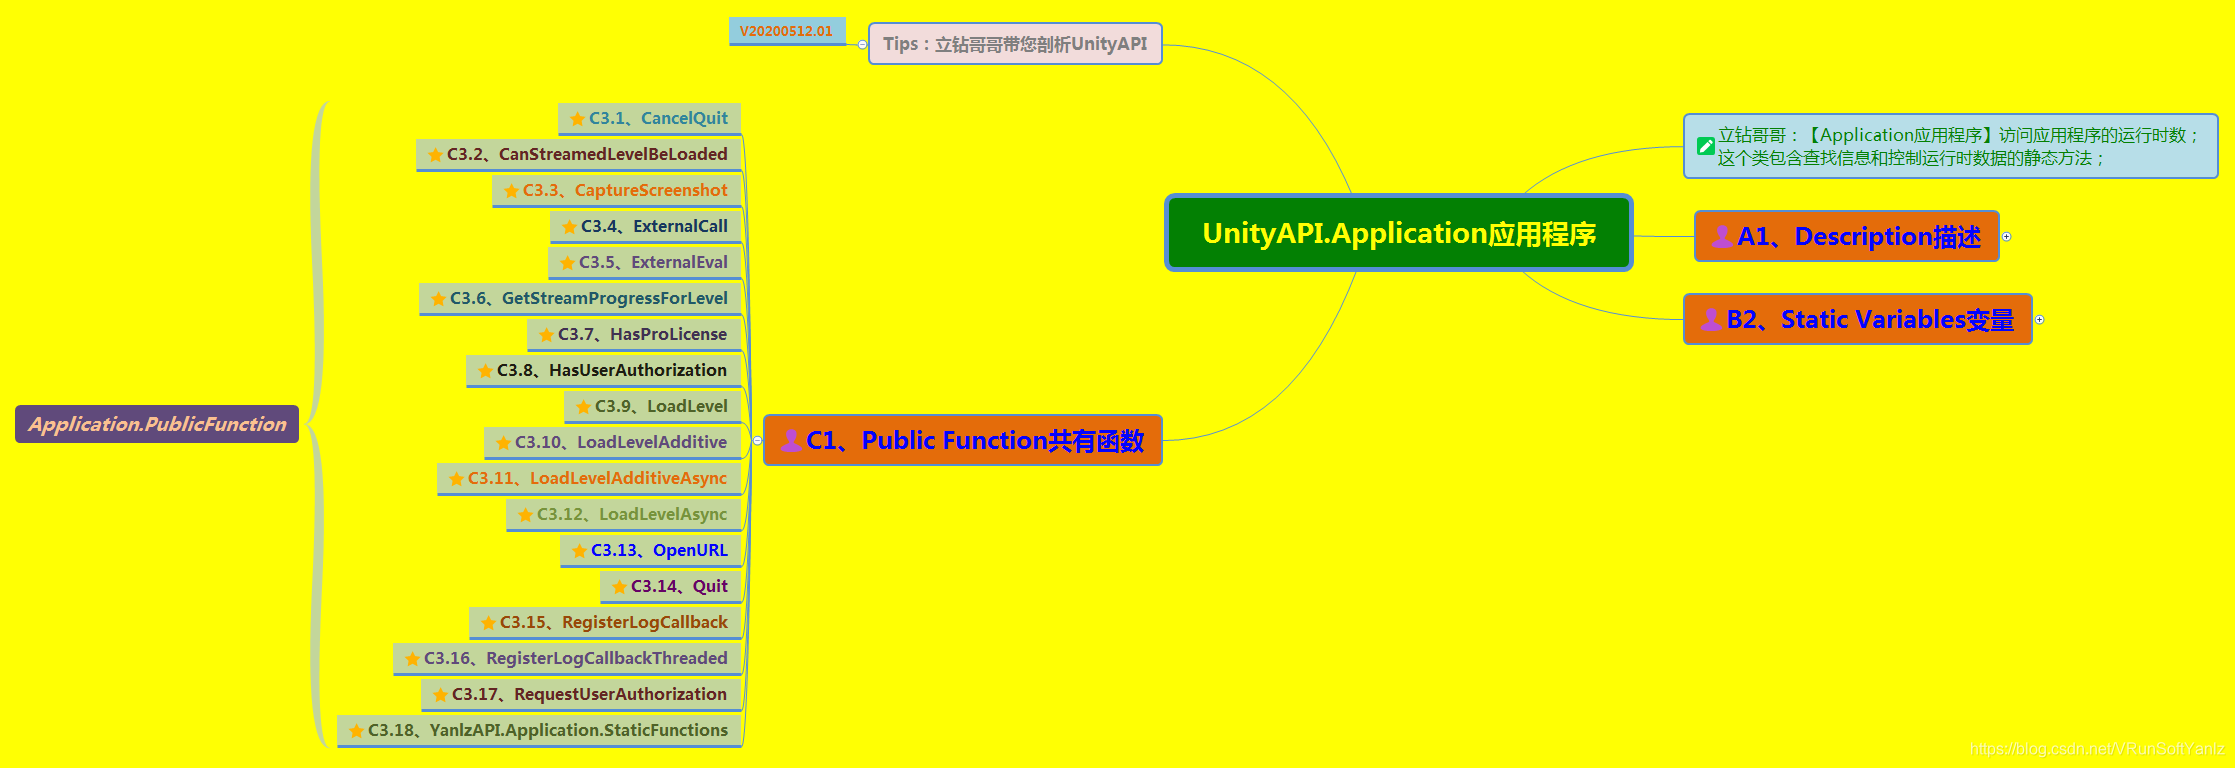Click the star icon beside C3.8 HasUserAuthorization
The width and height of the screenshot is (2235, 768).
(485, 371)
